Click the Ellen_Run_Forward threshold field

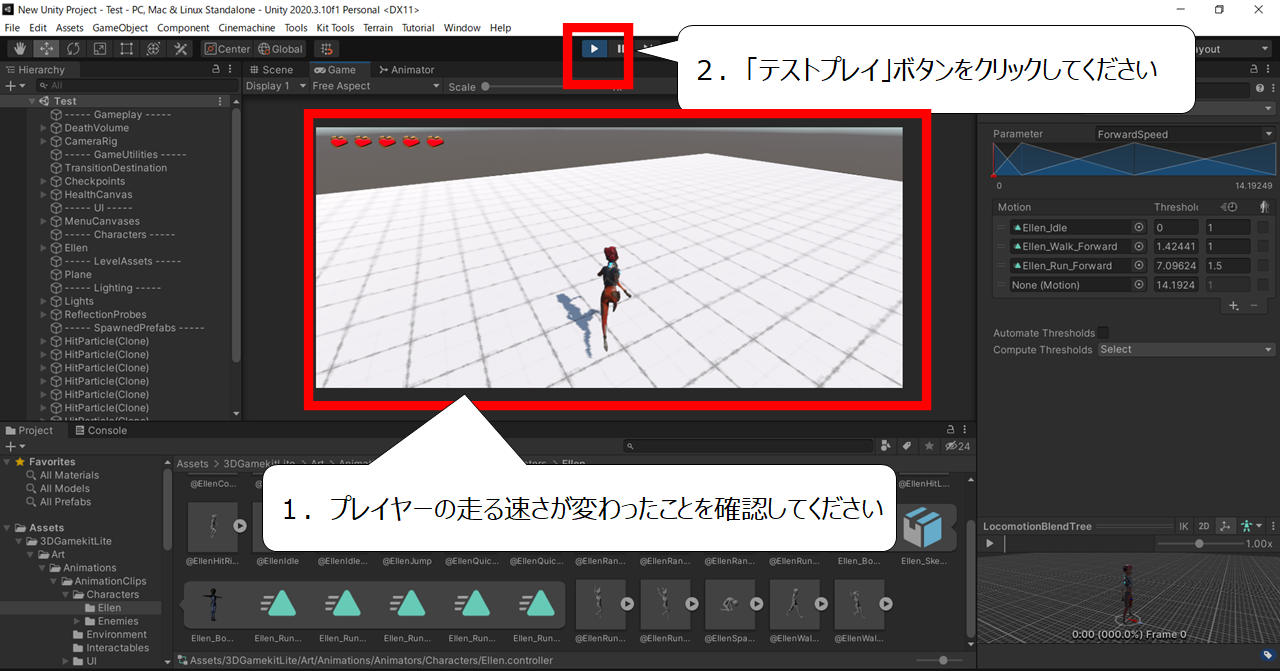[1177, 266]
